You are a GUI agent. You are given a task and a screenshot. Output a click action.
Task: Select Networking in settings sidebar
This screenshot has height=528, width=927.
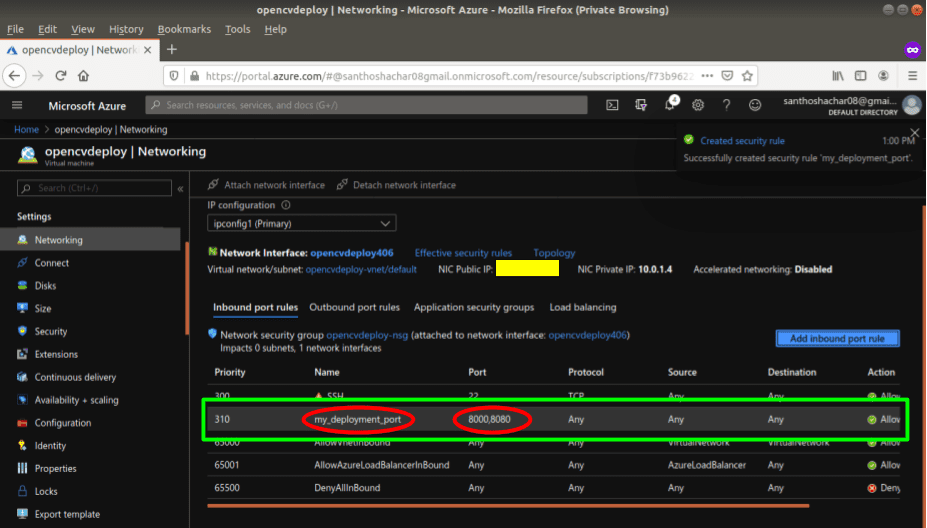point(90,240)
